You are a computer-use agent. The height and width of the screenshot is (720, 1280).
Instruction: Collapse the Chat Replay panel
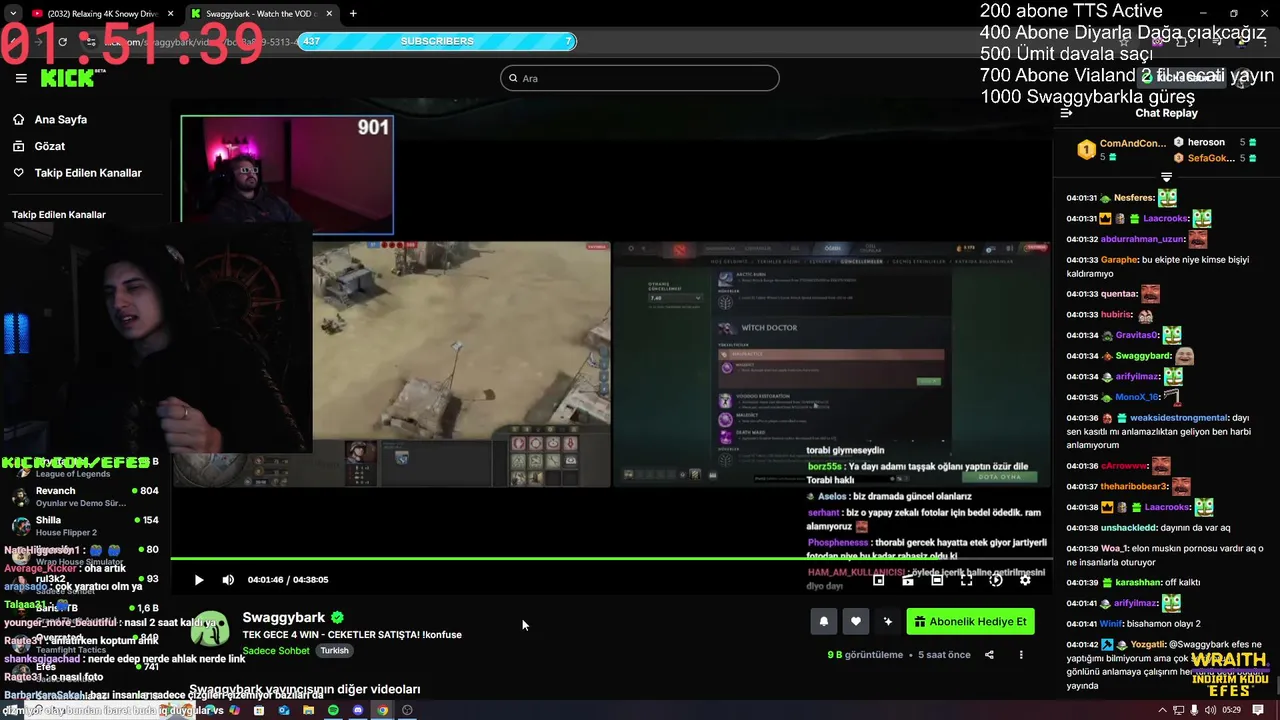pyautogui.click(x=1066, y=113)
